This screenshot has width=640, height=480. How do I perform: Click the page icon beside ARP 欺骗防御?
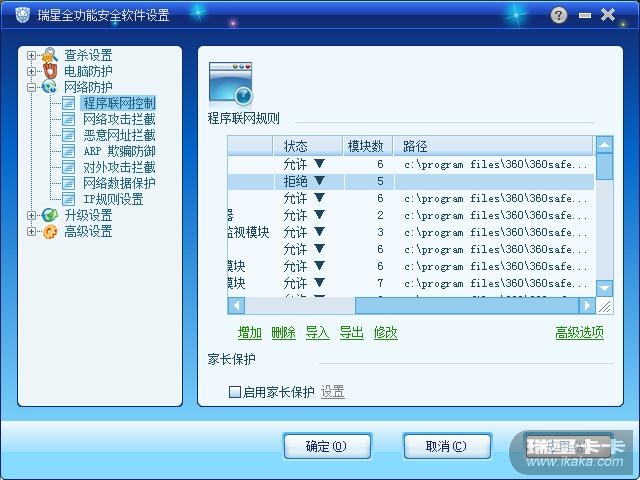pos(69,151)
